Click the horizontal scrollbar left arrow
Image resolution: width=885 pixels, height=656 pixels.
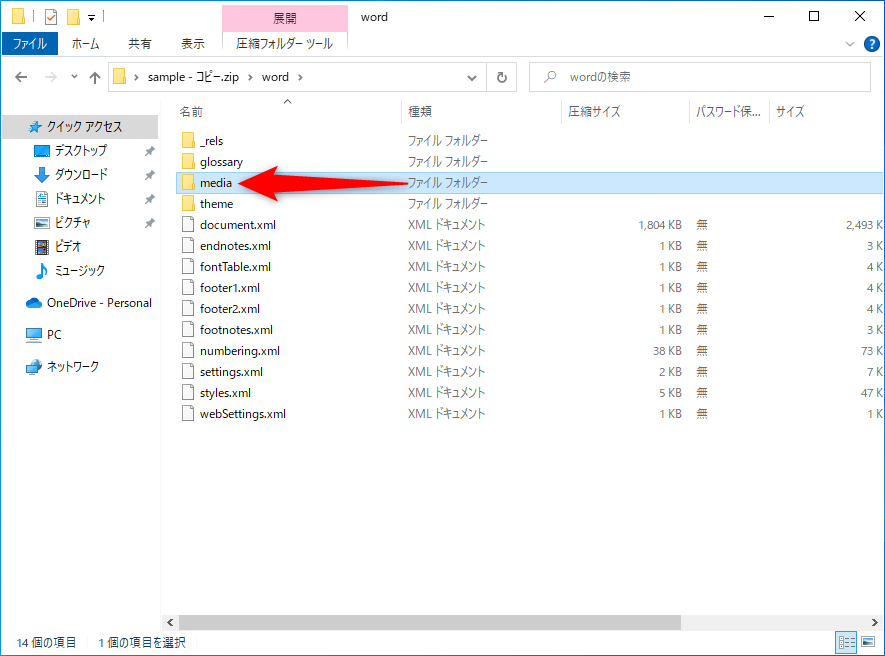pyautogui.click(x=170, y=622)
